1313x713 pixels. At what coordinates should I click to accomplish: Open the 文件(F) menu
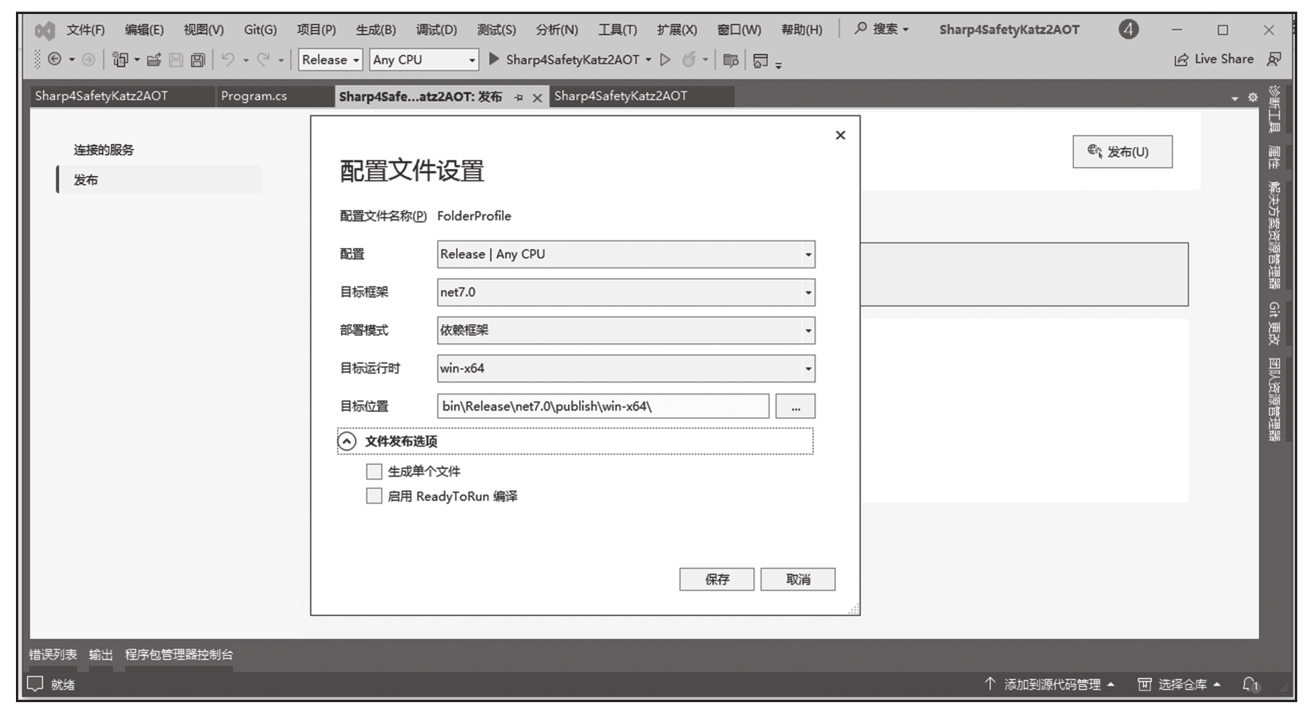tap(86, 30)
